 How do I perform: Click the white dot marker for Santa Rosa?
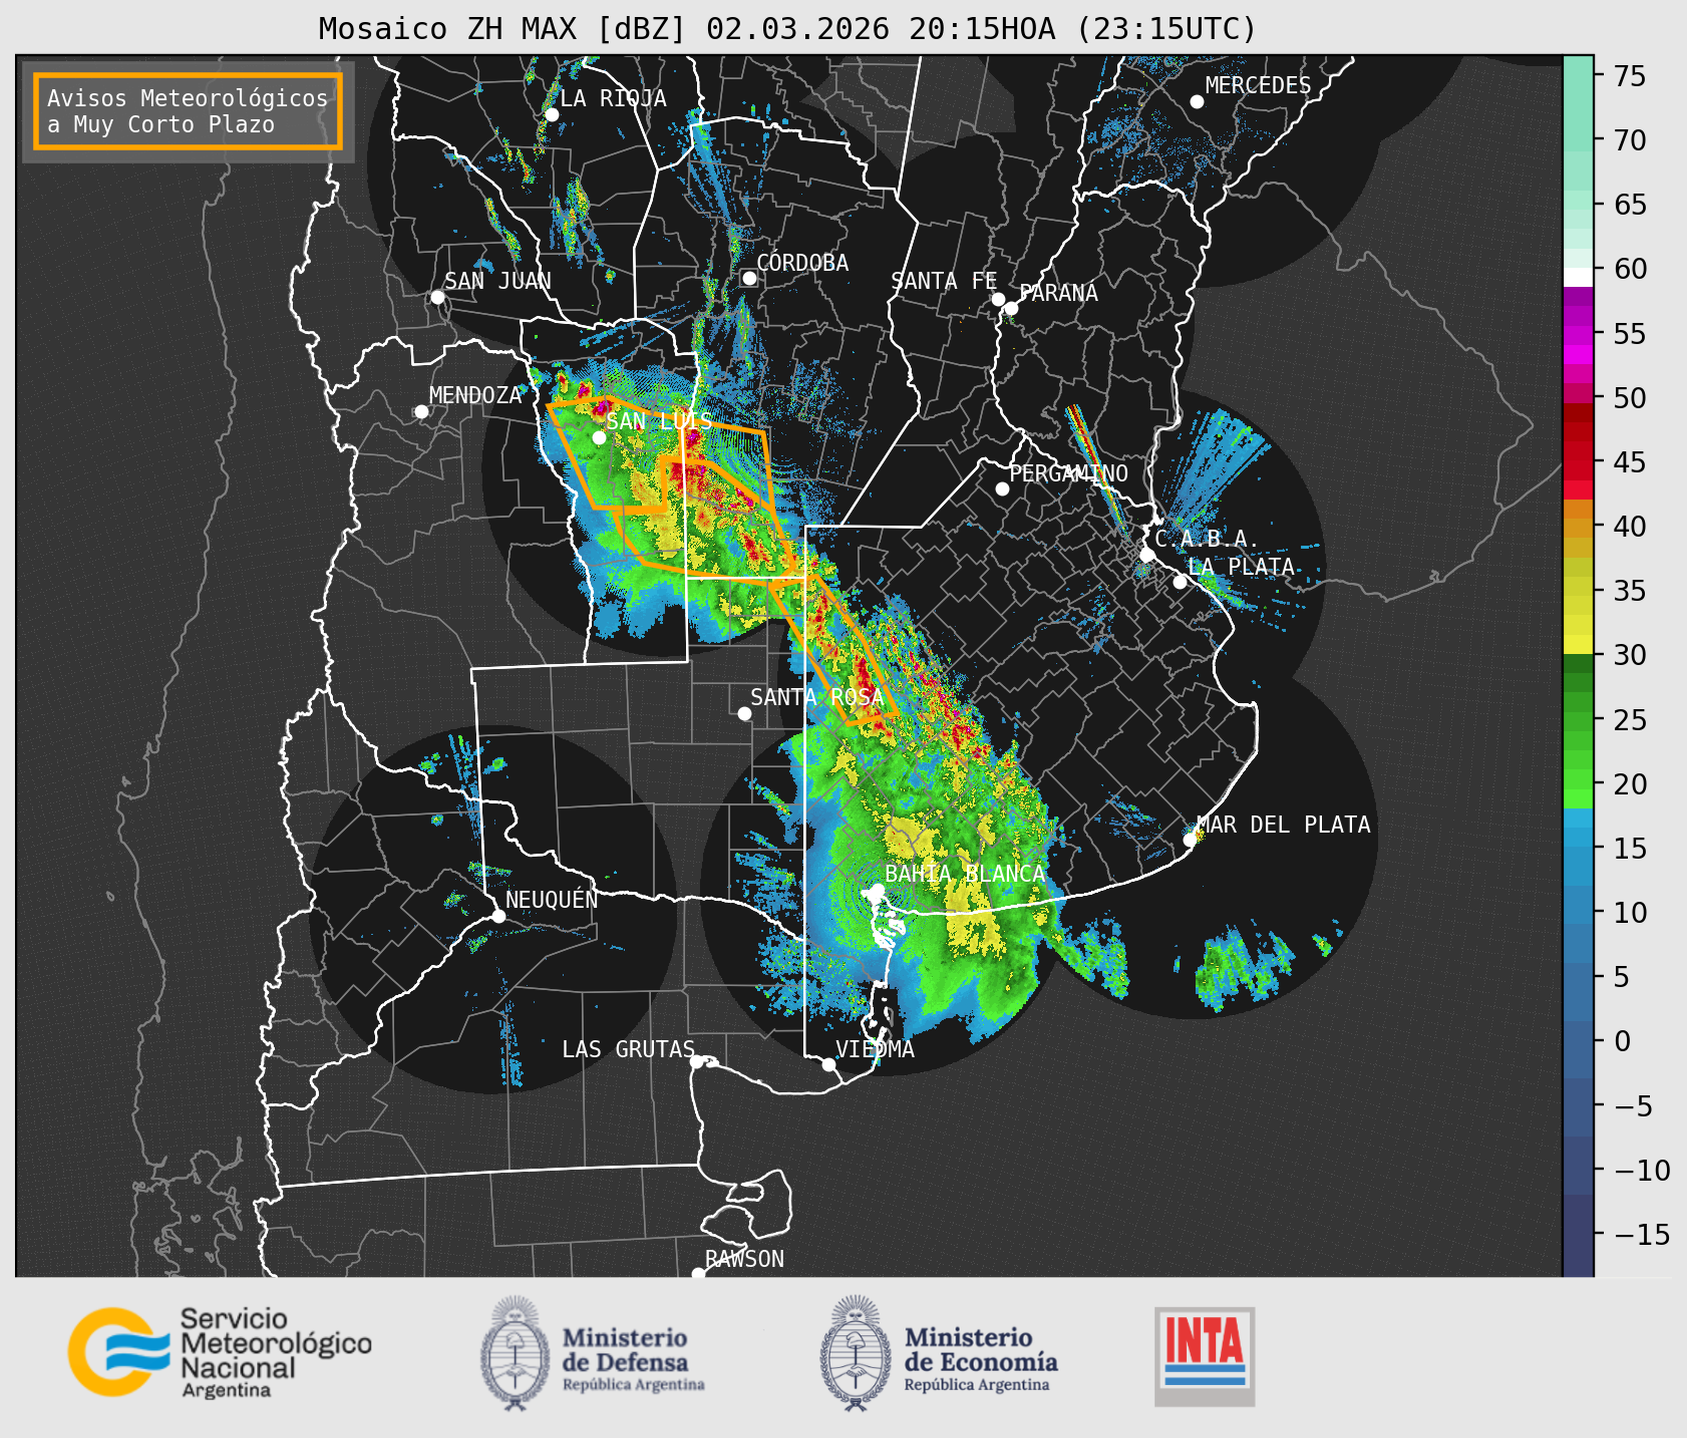pyautogui.click(x=744, y=713)
